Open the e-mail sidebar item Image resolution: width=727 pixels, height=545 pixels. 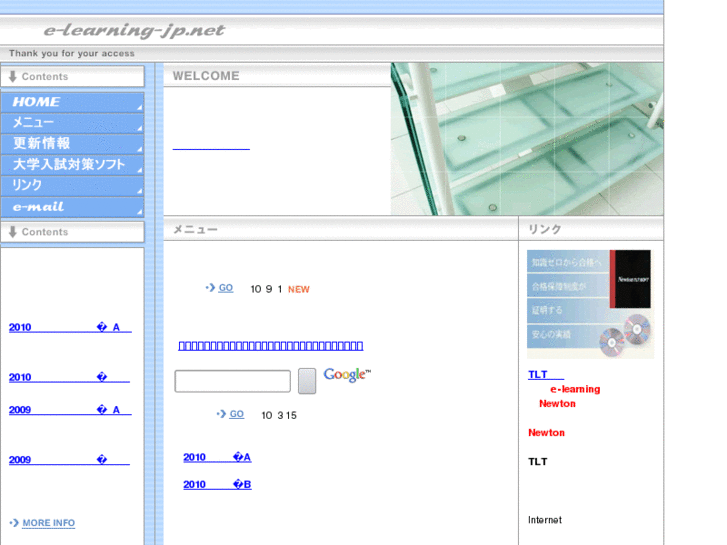point(72,207)
